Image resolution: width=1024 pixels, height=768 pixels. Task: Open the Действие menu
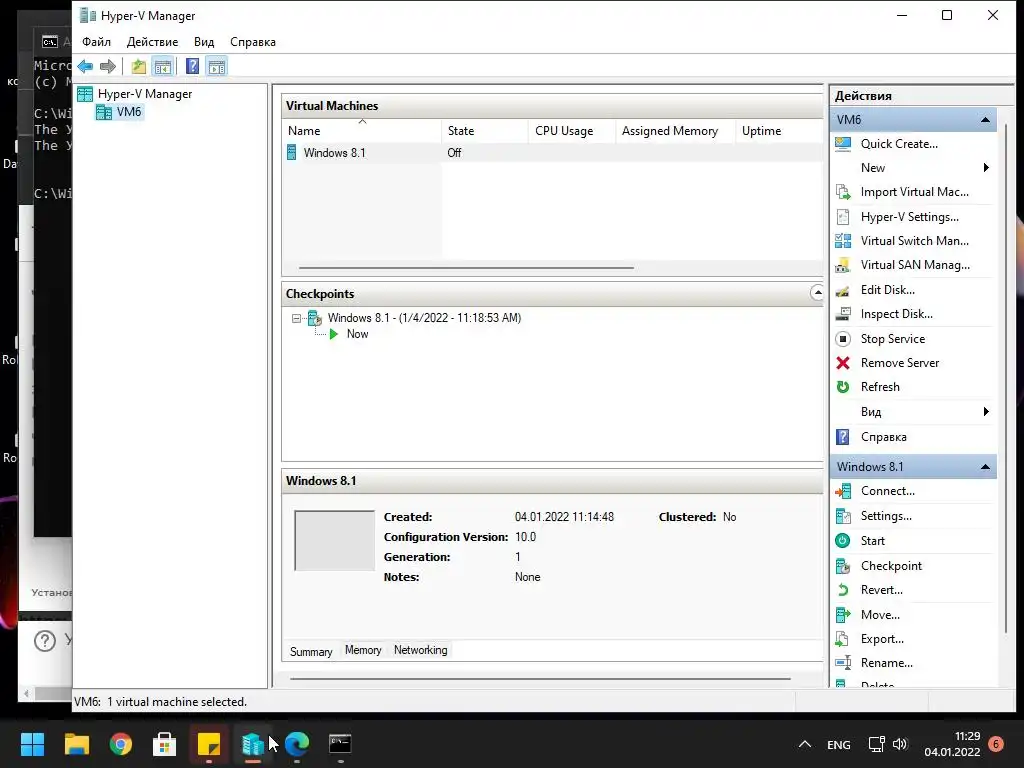(152, 42)
